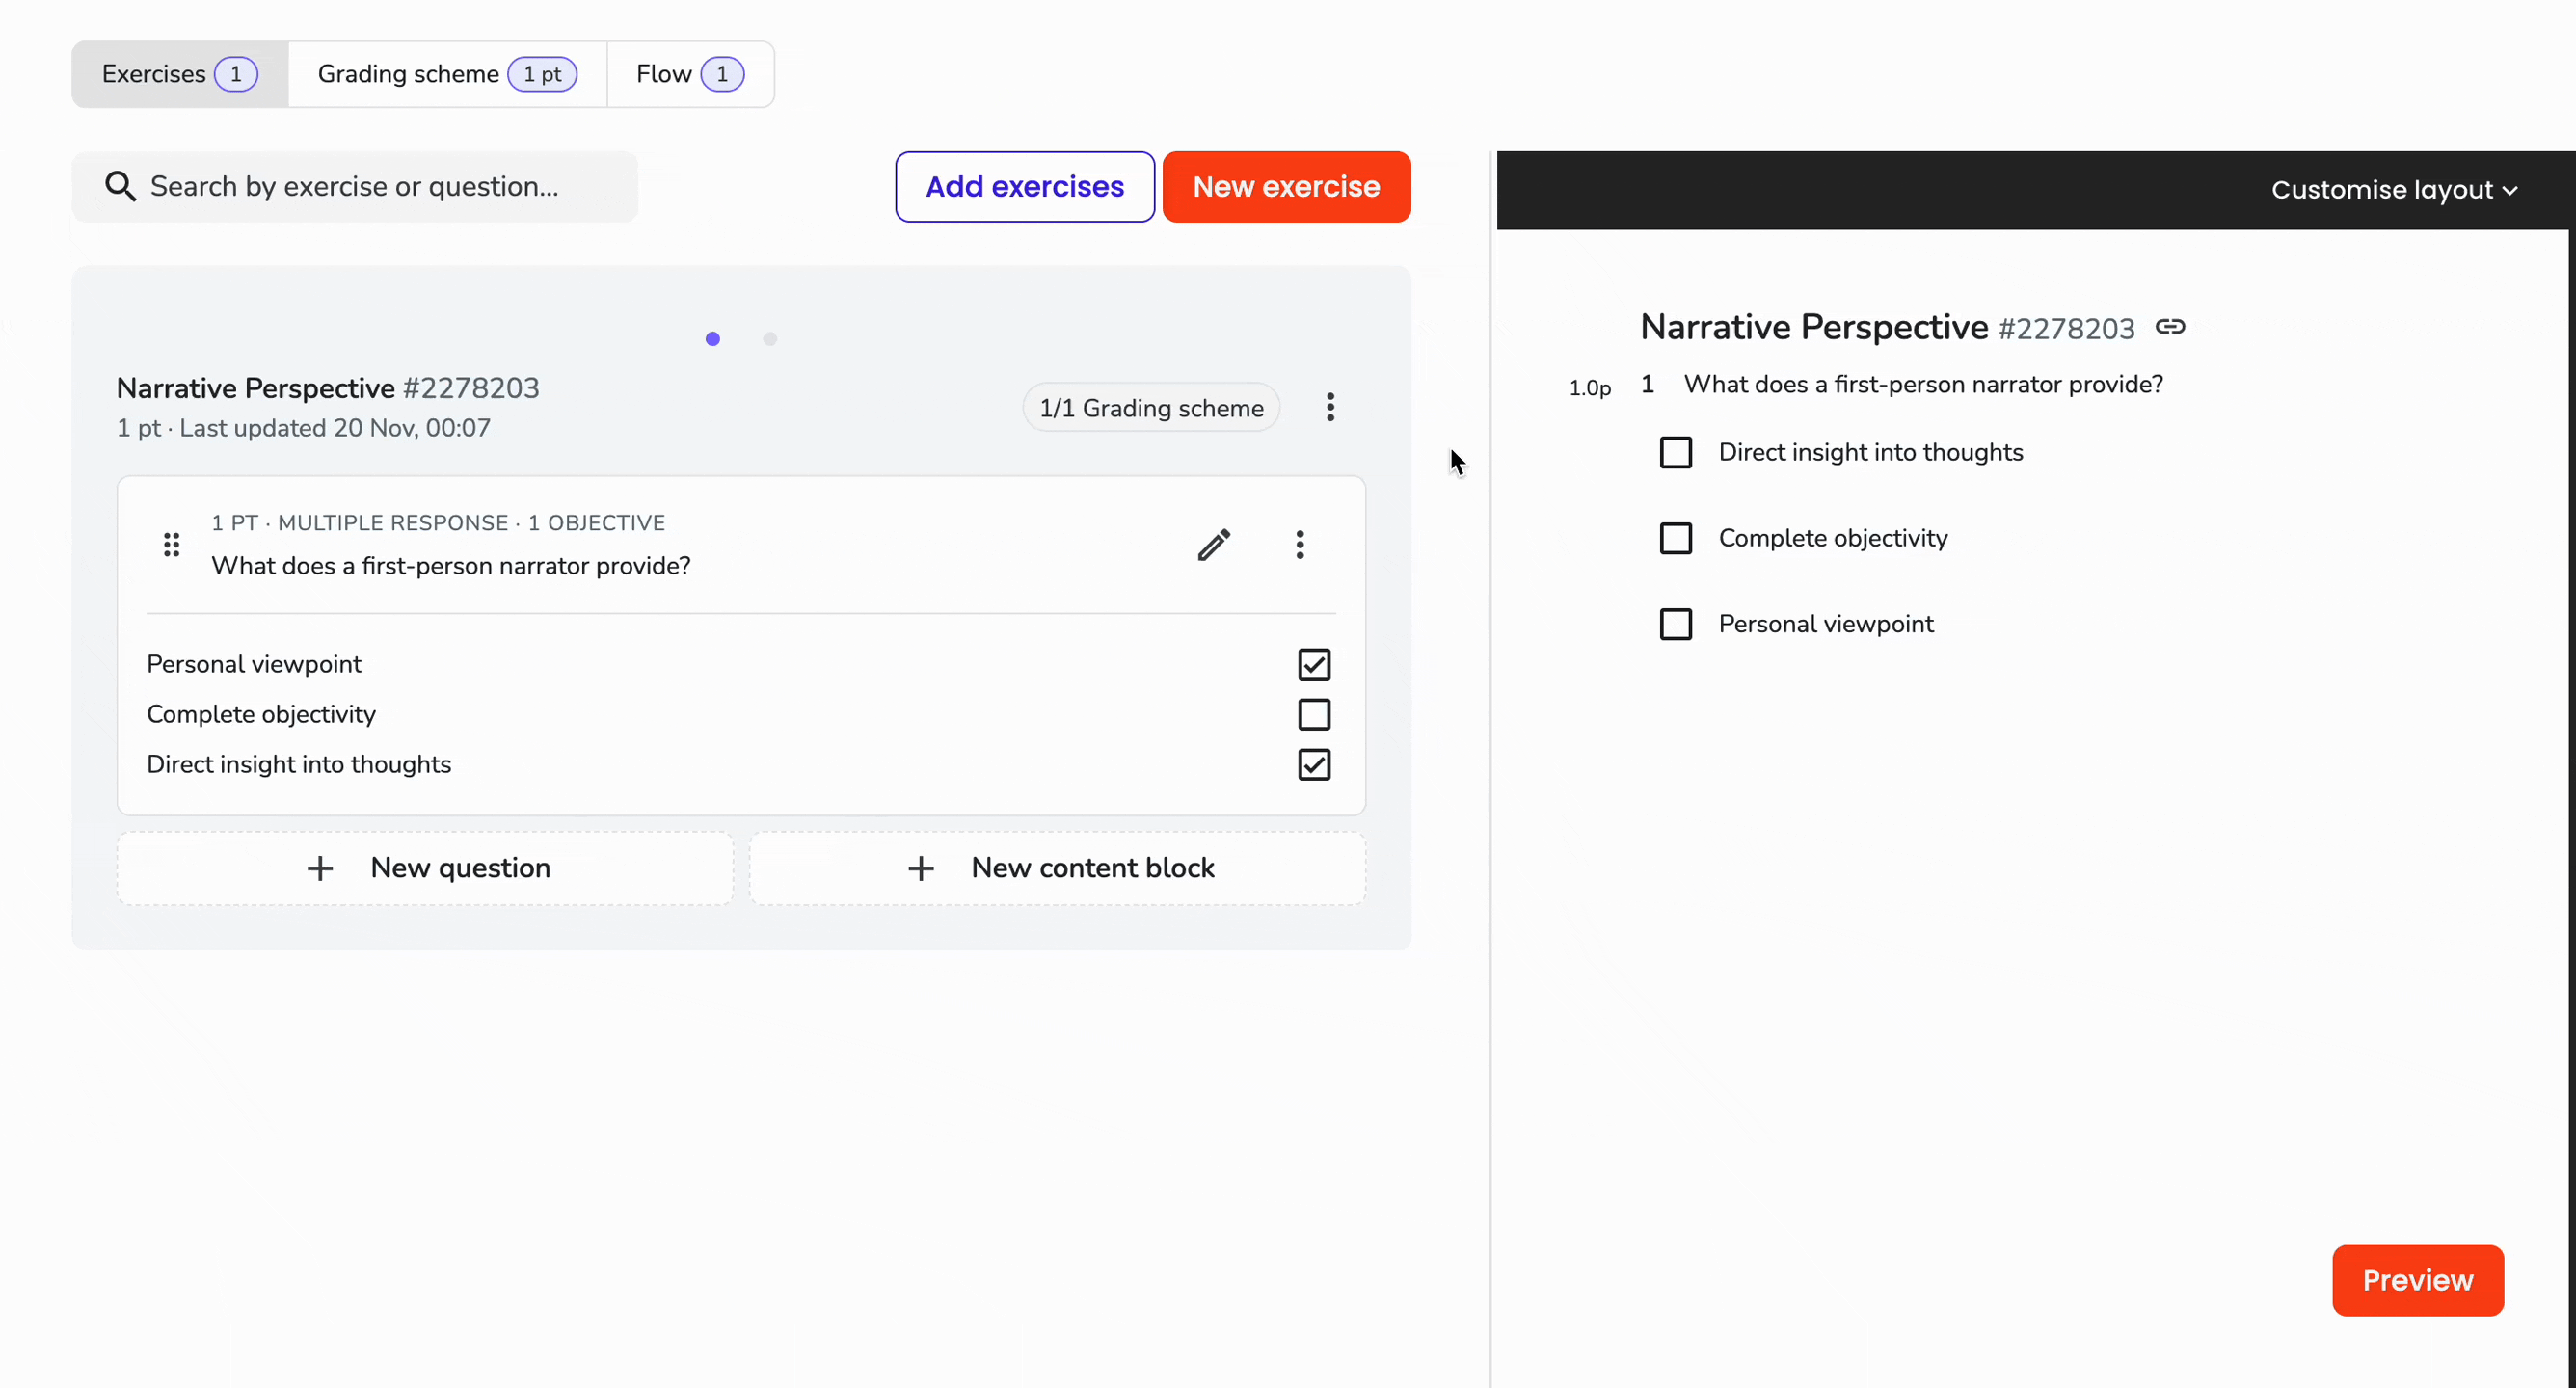The image size is (2576, 1388).
Task: Click the link icon next to #2278203
Action: tap(2170, 327)
